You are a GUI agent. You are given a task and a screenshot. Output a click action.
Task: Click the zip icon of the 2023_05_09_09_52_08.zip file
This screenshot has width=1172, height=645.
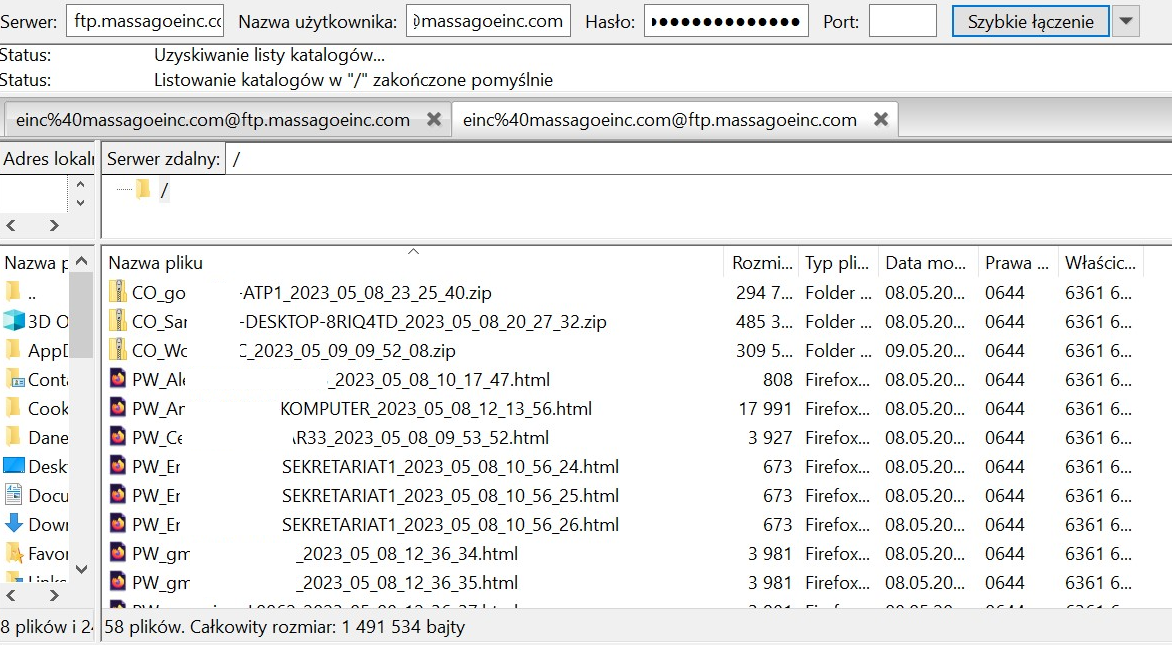pyautogui.click(x=117, y=350)
